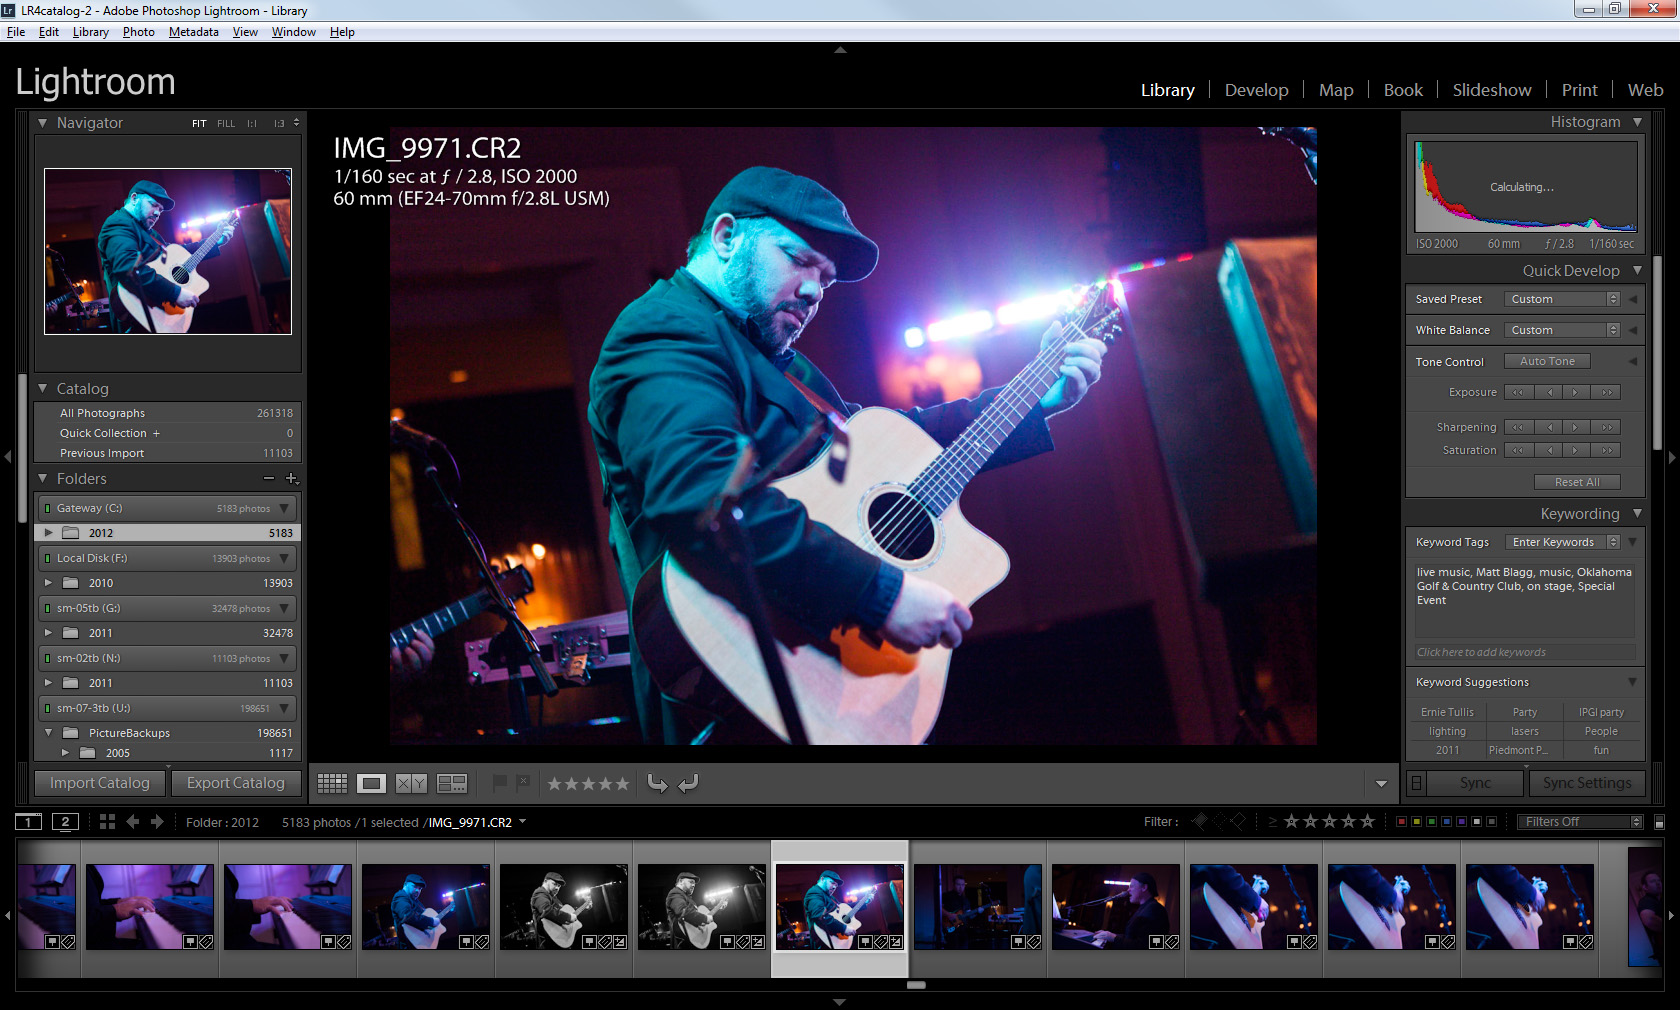Increase exposure by a large step

[x=1606, y=392]
